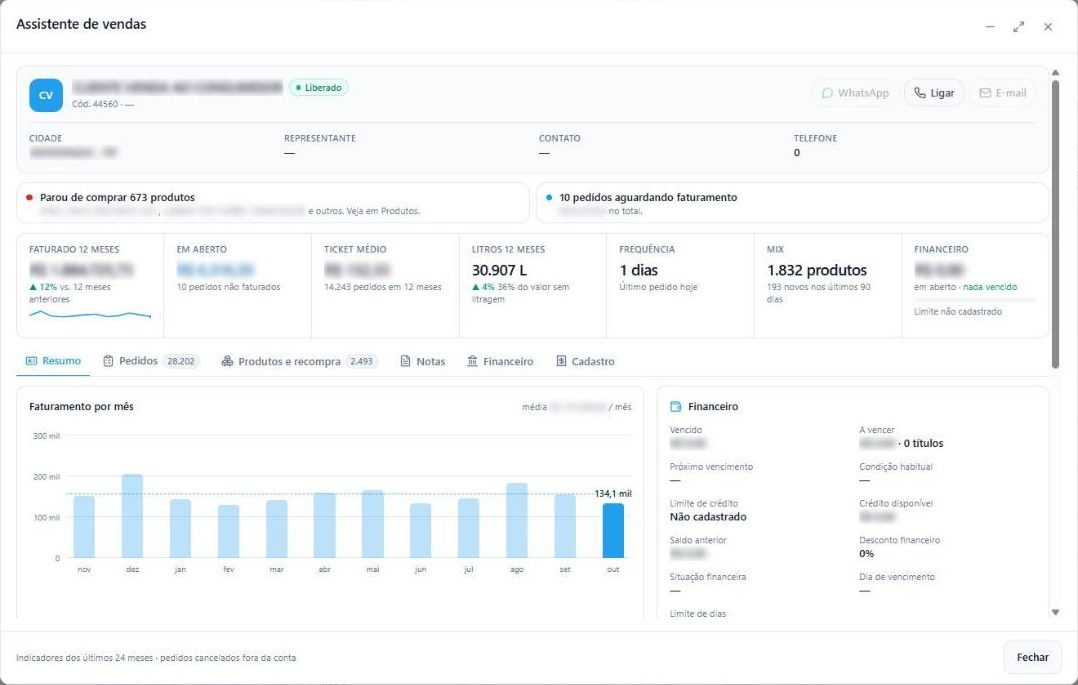Viewport: 1078px width, 685px height.
Task: Click the 'Faturamento por mês' chart title
Action: coord(81,406)
